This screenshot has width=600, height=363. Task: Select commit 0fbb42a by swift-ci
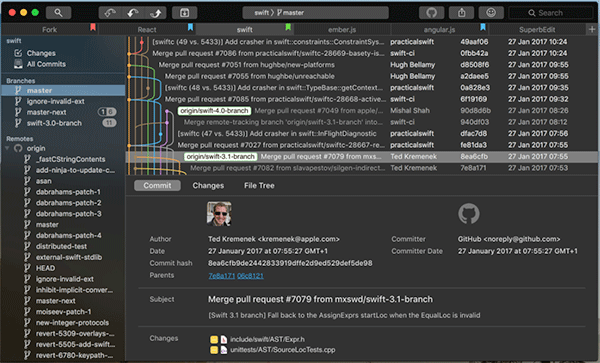point(362,53)
